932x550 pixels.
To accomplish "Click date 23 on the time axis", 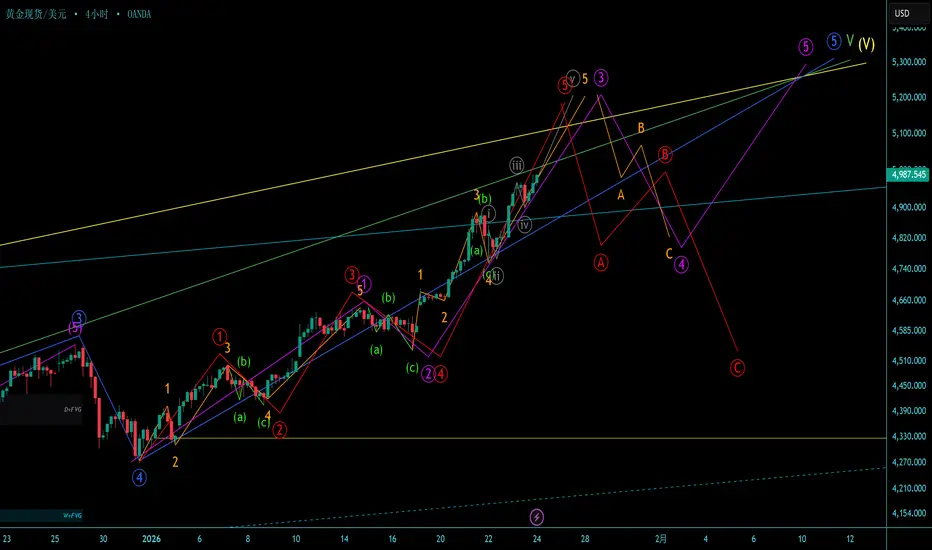I will pos(7,539).
